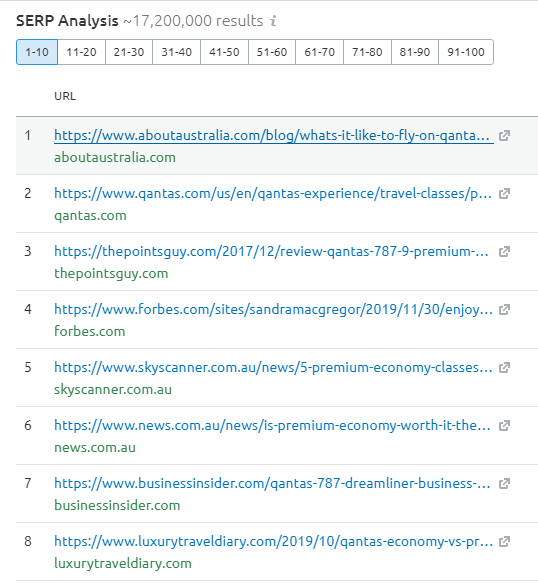
Task: Click the green luxurytraveldiary.com domain text
Action: point(123,563)
